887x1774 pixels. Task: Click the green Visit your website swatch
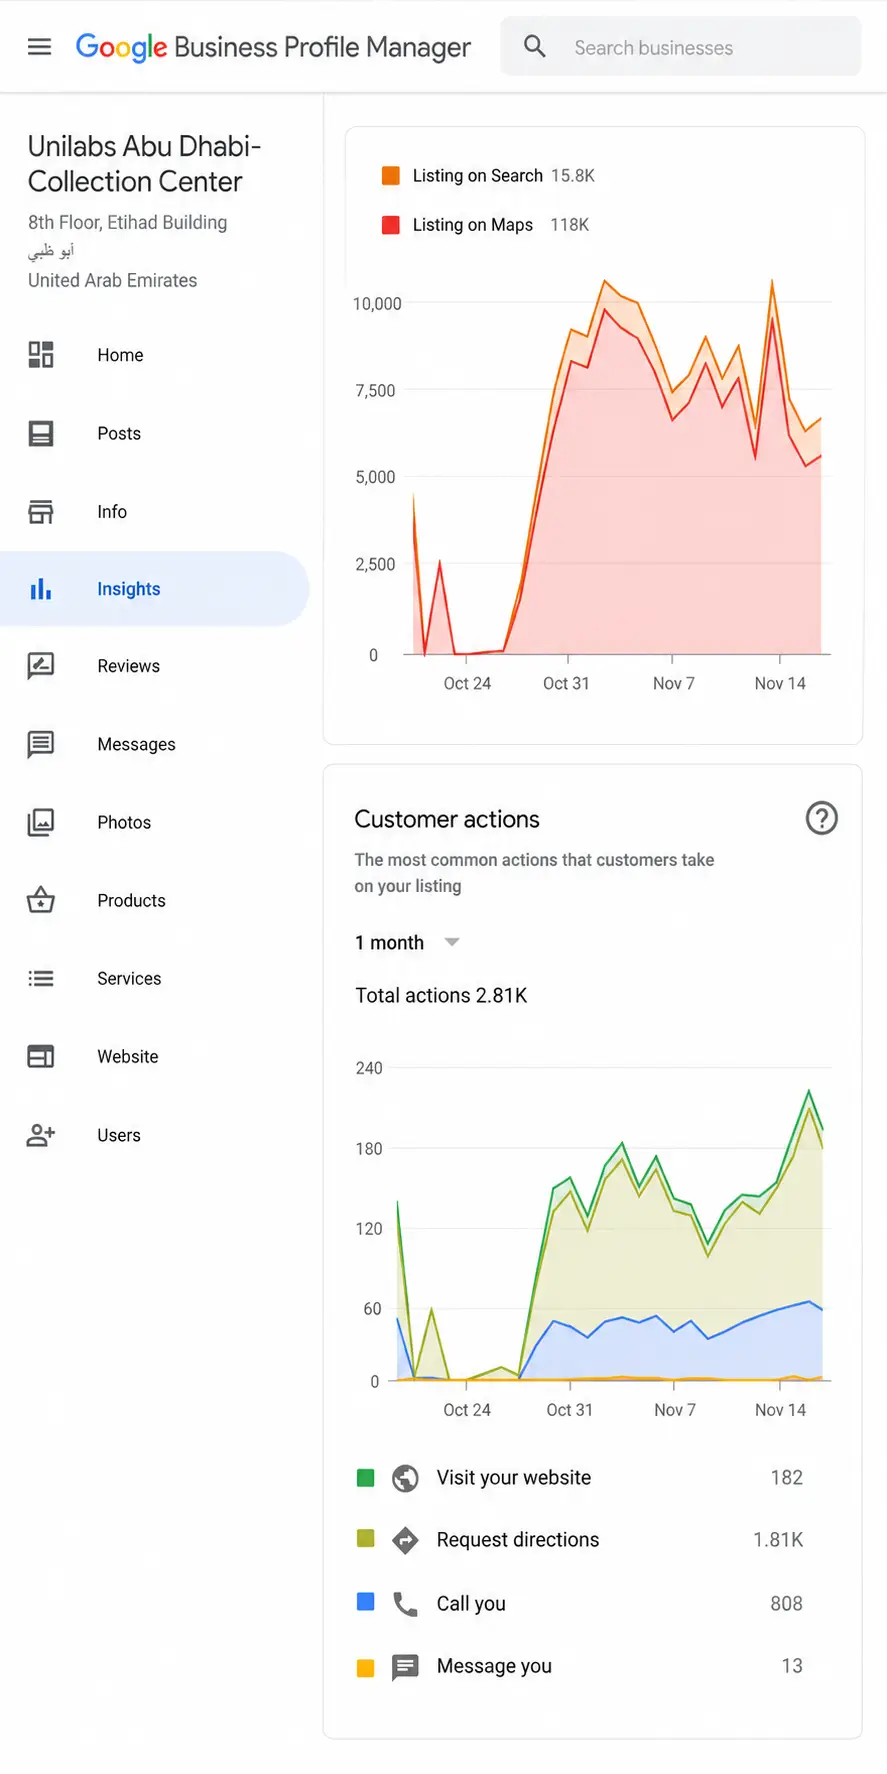coord(365,1477)
